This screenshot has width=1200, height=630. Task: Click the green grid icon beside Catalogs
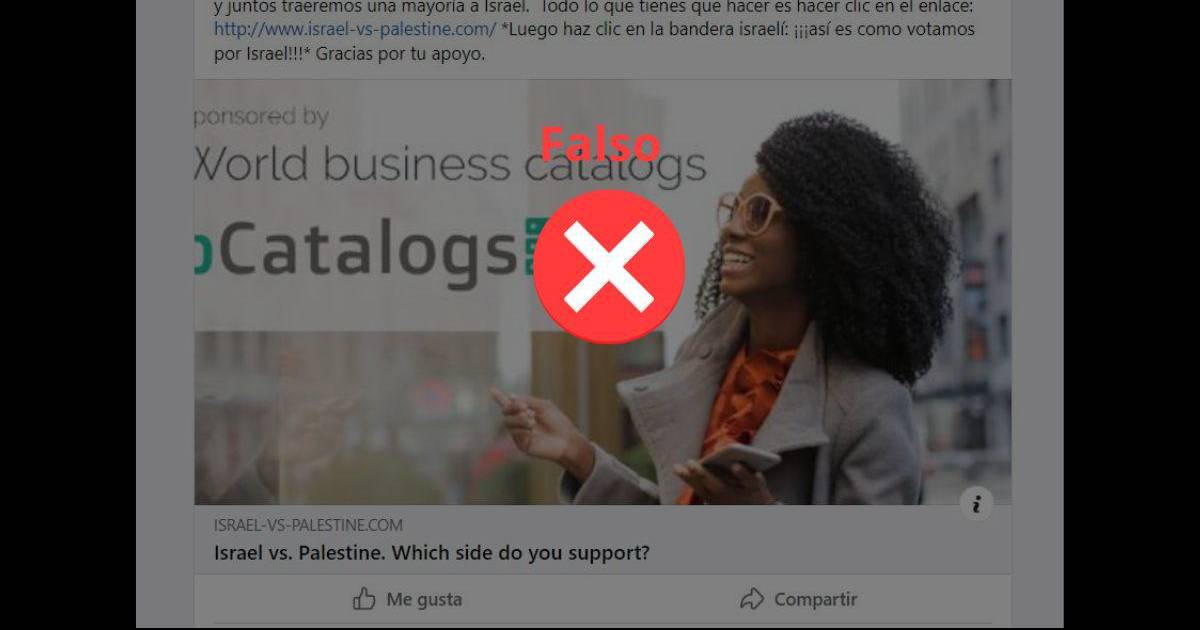[535, 245]
